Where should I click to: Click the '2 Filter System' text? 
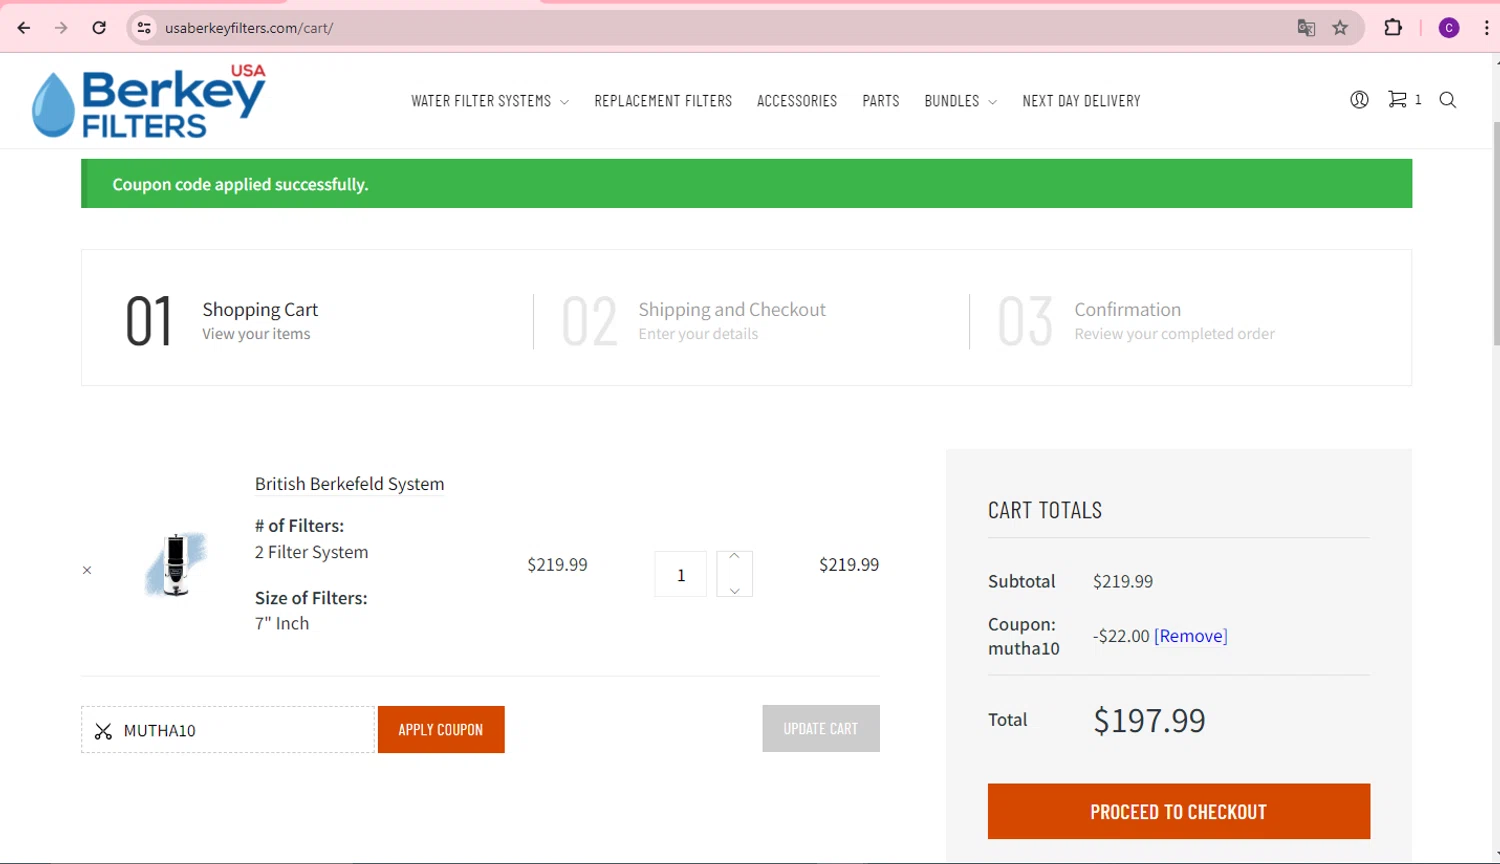[x=311, y=552]
